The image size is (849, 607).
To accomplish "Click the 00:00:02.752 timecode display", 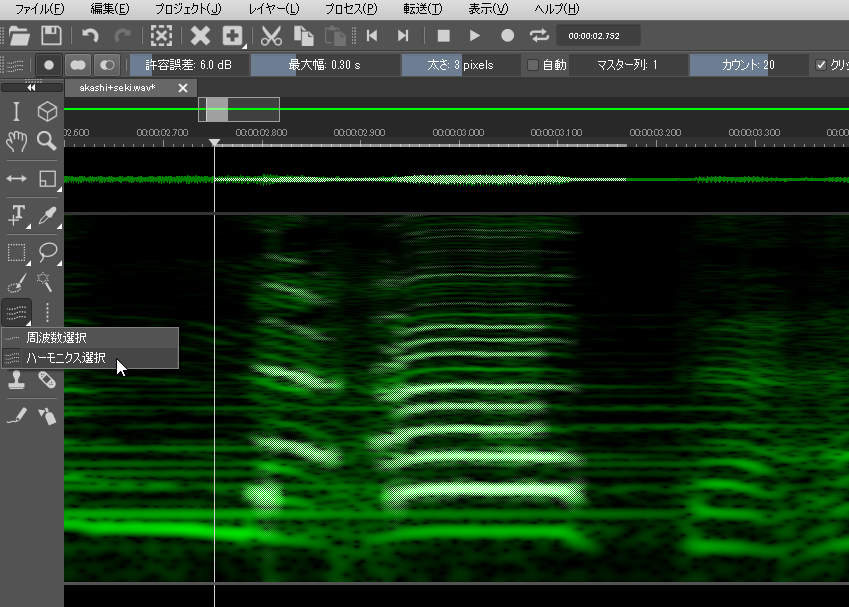I will [598, 36].
